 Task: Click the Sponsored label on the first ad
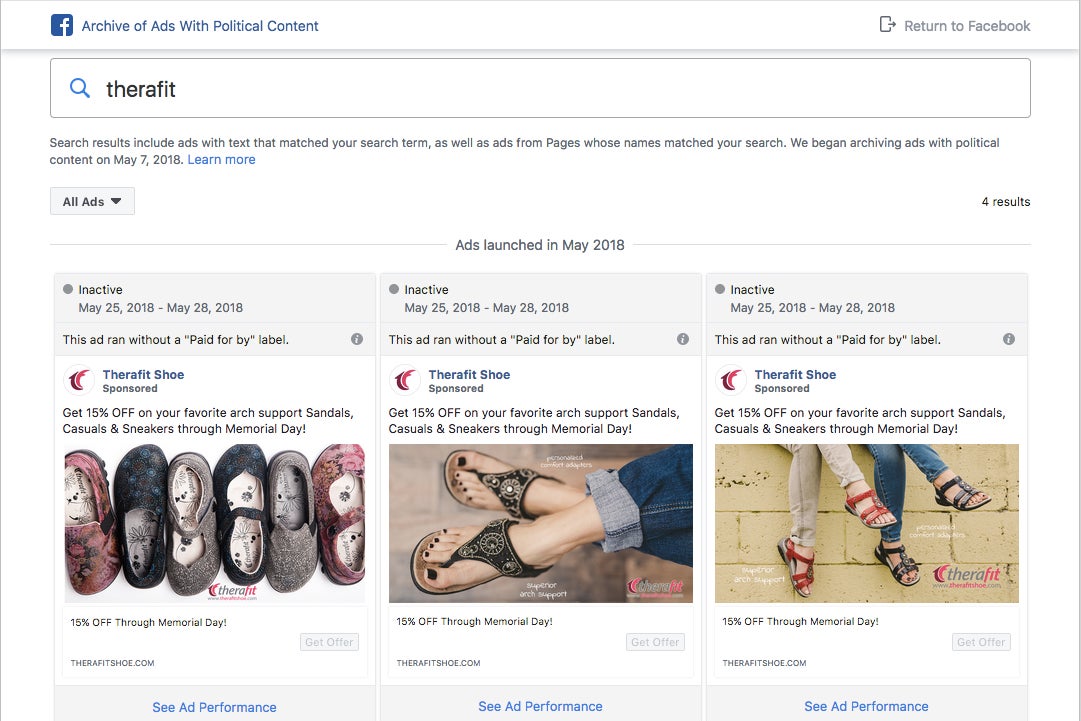point(130,389)
